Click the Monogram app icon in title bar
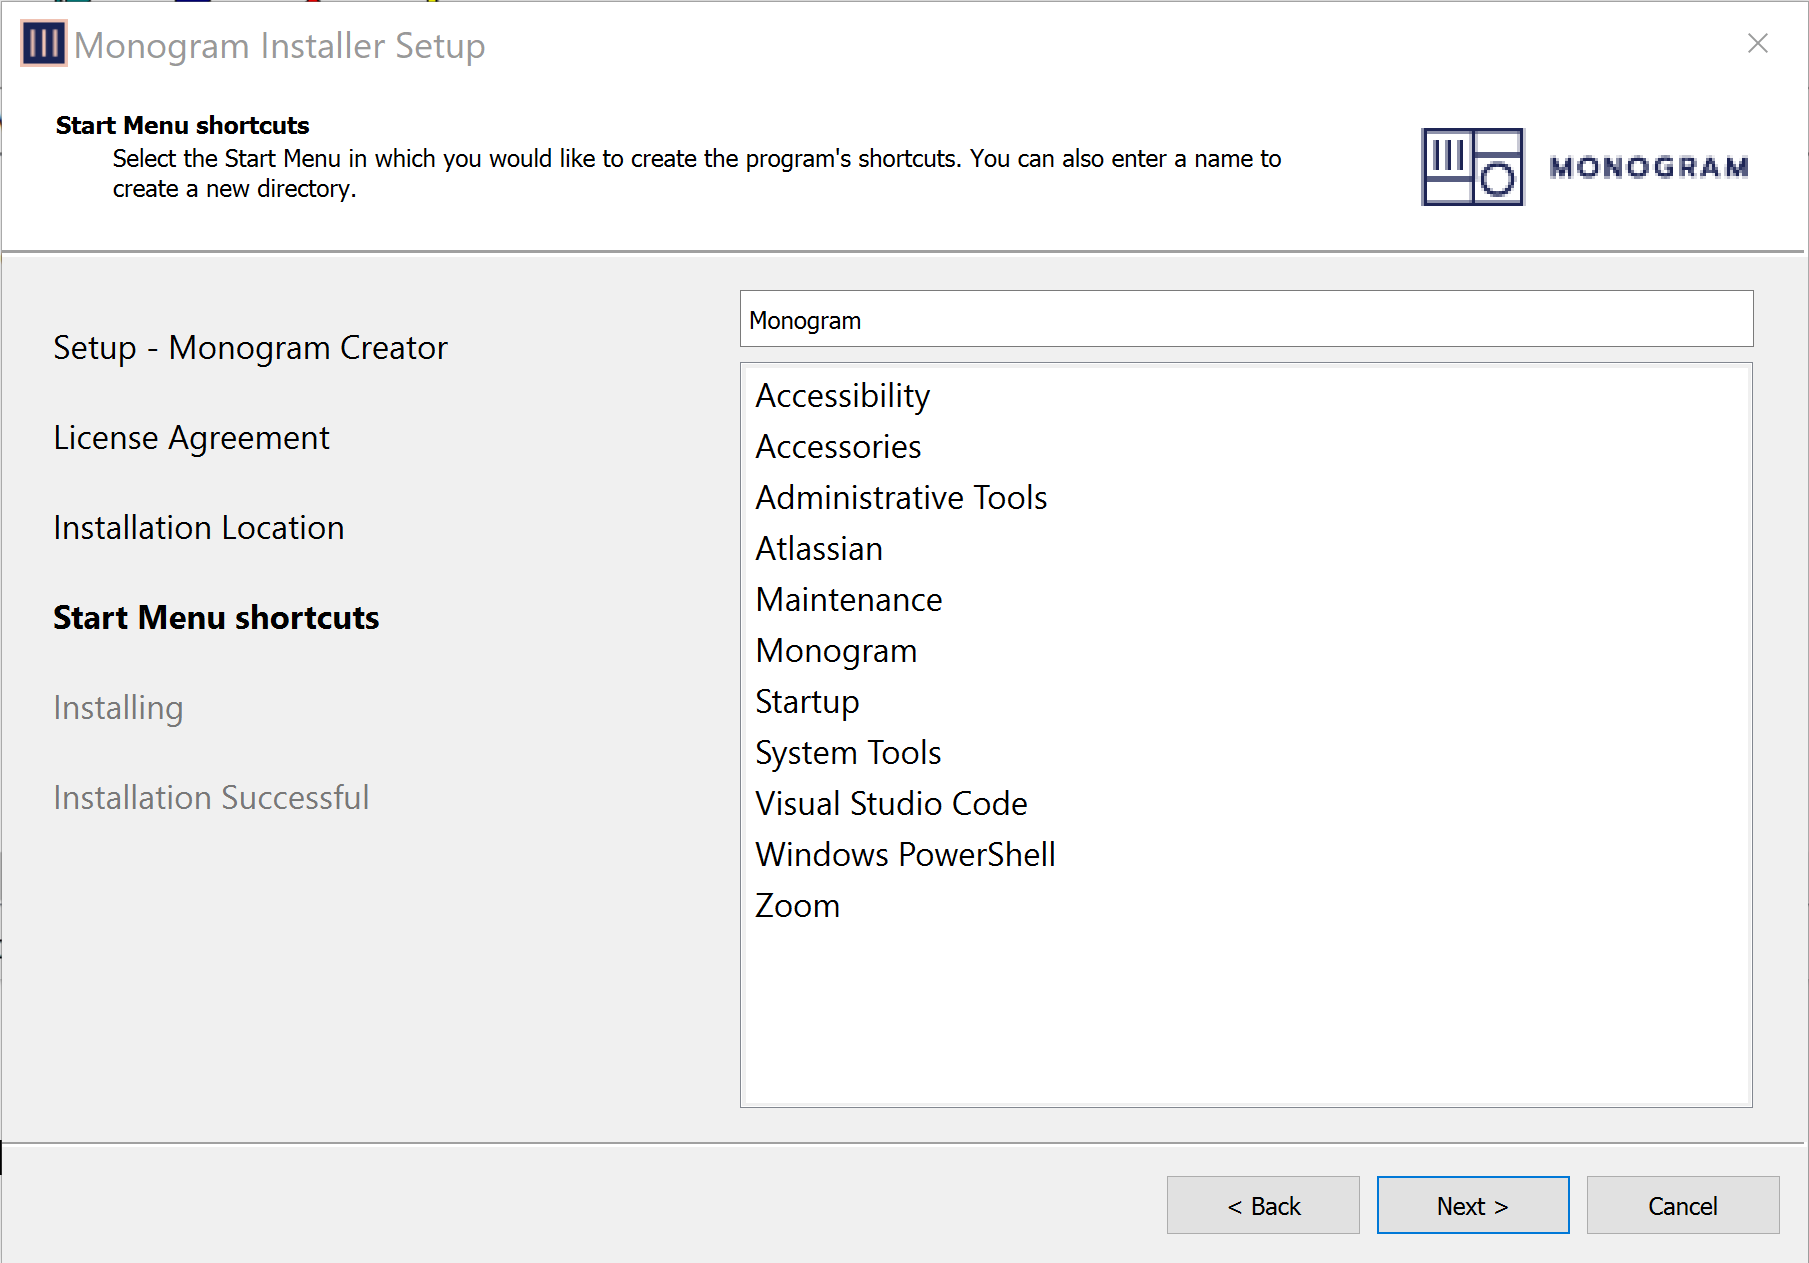The height and width of the screenshot is (1263, 1809). coord(43,45)
